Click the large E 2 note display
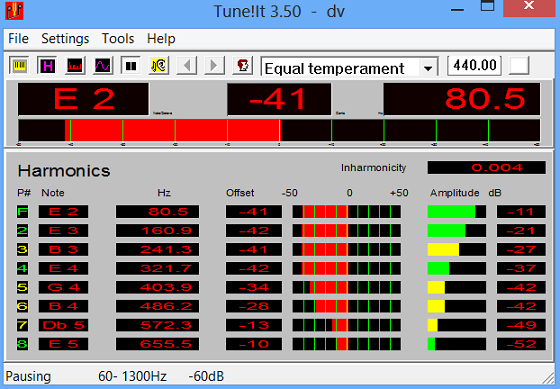560x389 pixels. point(83,99)
